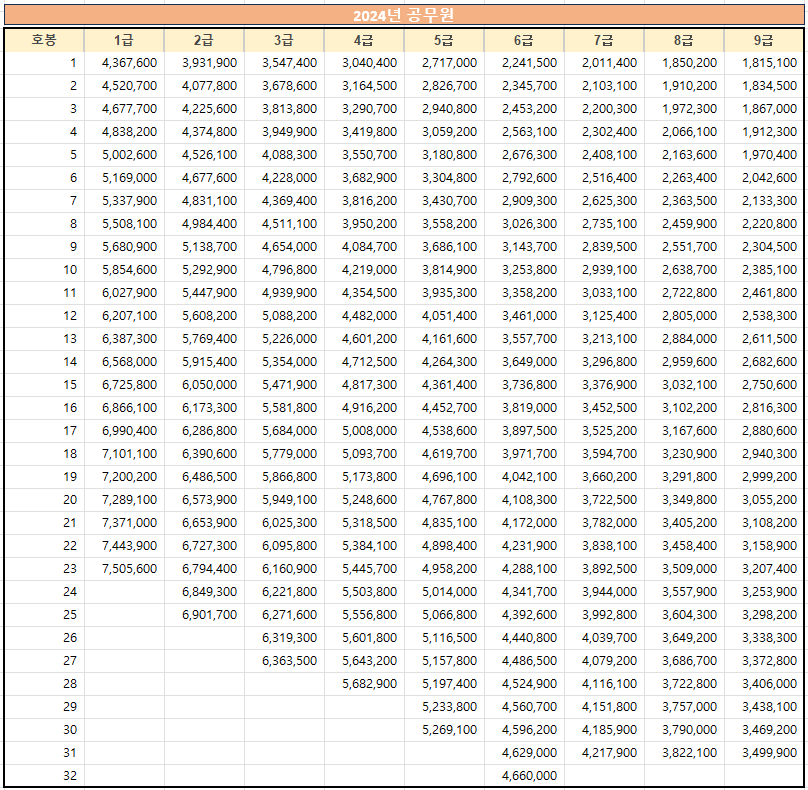Select cell with value 3,376,900

(604, 385)
